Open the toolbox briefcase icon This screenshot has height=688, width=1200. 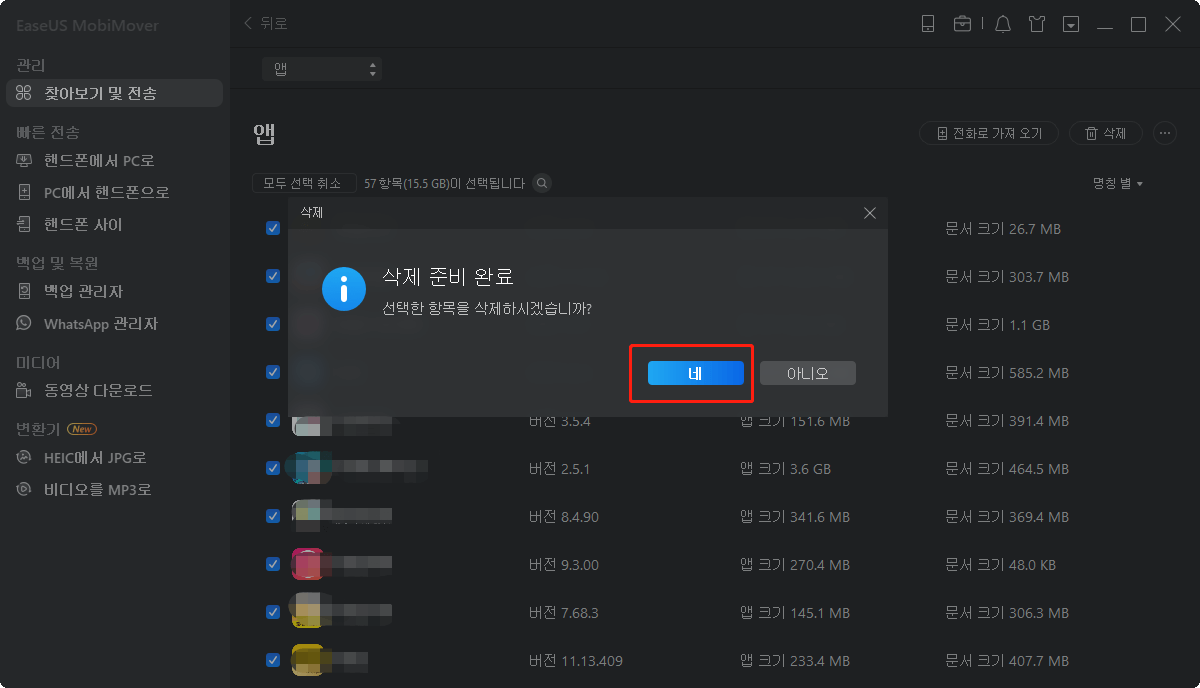tap(962, 24)
